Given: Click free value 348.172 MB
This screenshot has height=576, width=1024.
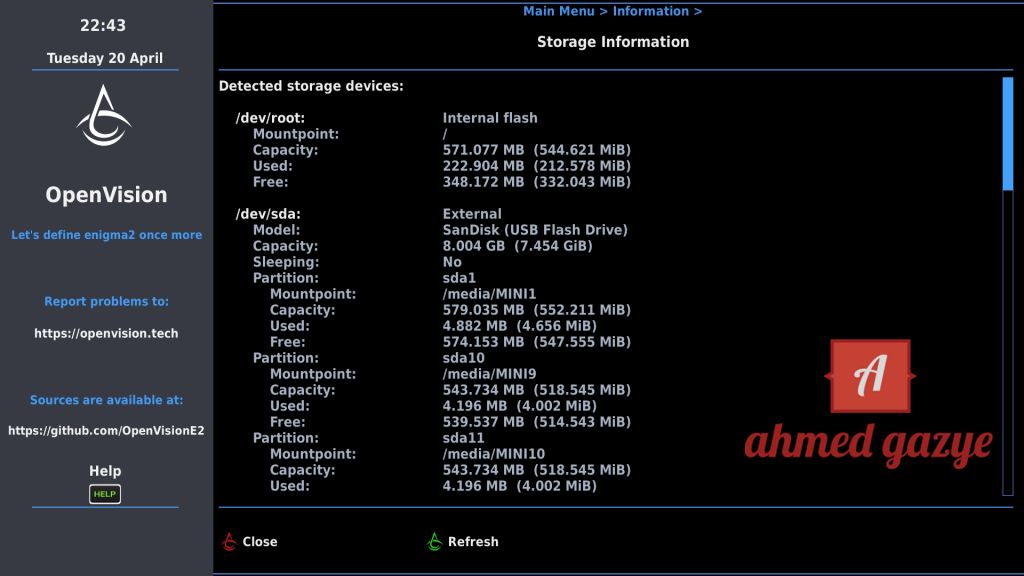Looking at the screenshot, I should click(483, 182).
